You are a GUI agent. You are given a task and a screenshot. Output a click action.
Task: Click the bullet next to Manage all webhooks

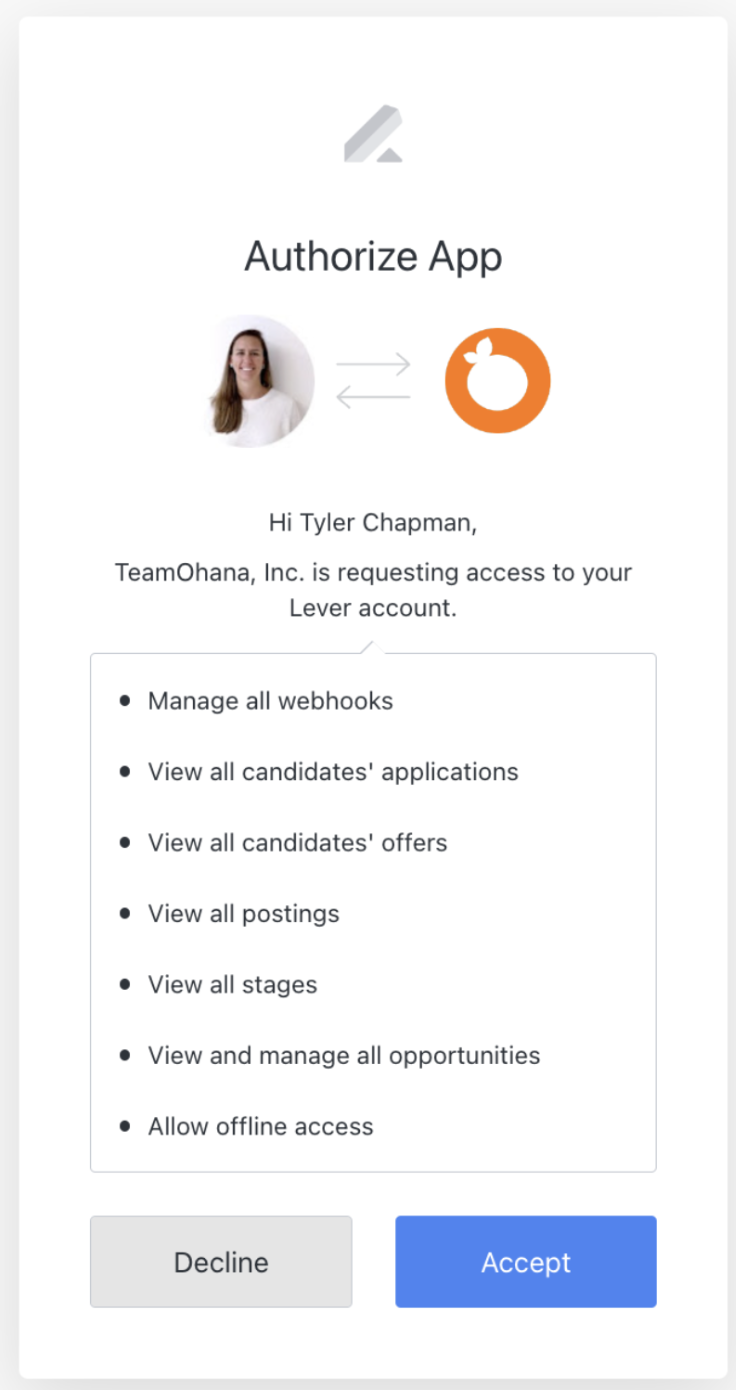tap(124, 701)
